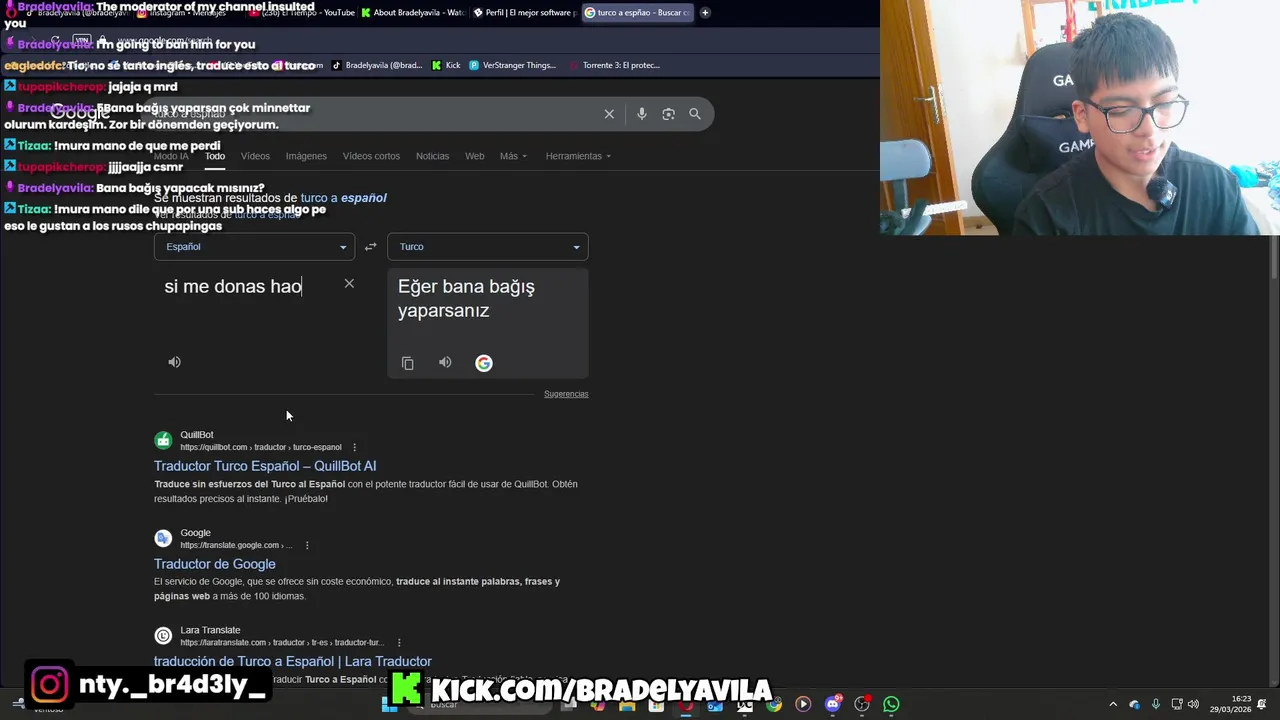This screenshot has height=720, width=1280.
Task: Open Chrome from the taskbar
Action: [774, 705]
